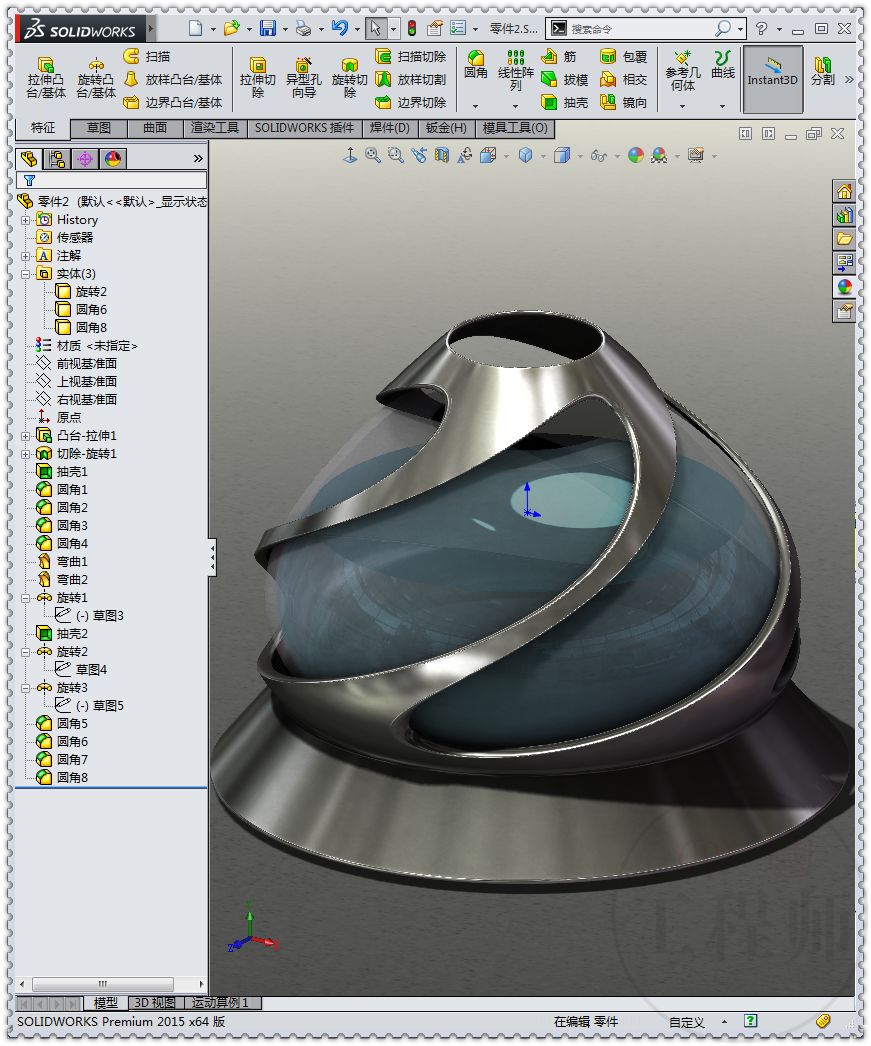This screenshot has height=1046, width=871.
Task: Collapse the 旋转1 feature node
Action: [x=25, y=598]
